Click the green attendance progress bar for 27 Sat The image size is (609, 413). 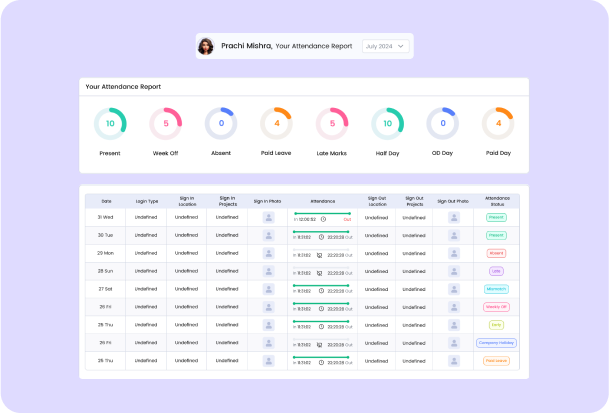(320, 285)
